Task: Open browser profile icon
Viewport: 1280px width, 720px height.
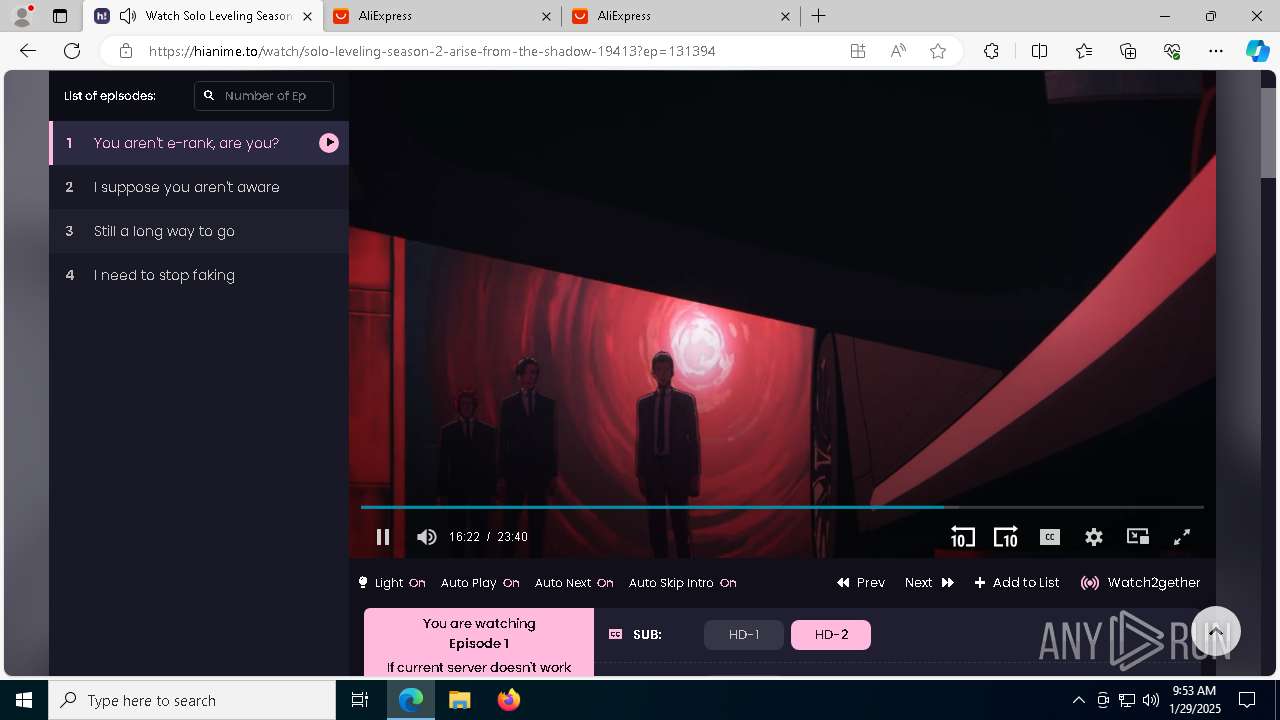Action: [x=22, y=16]
